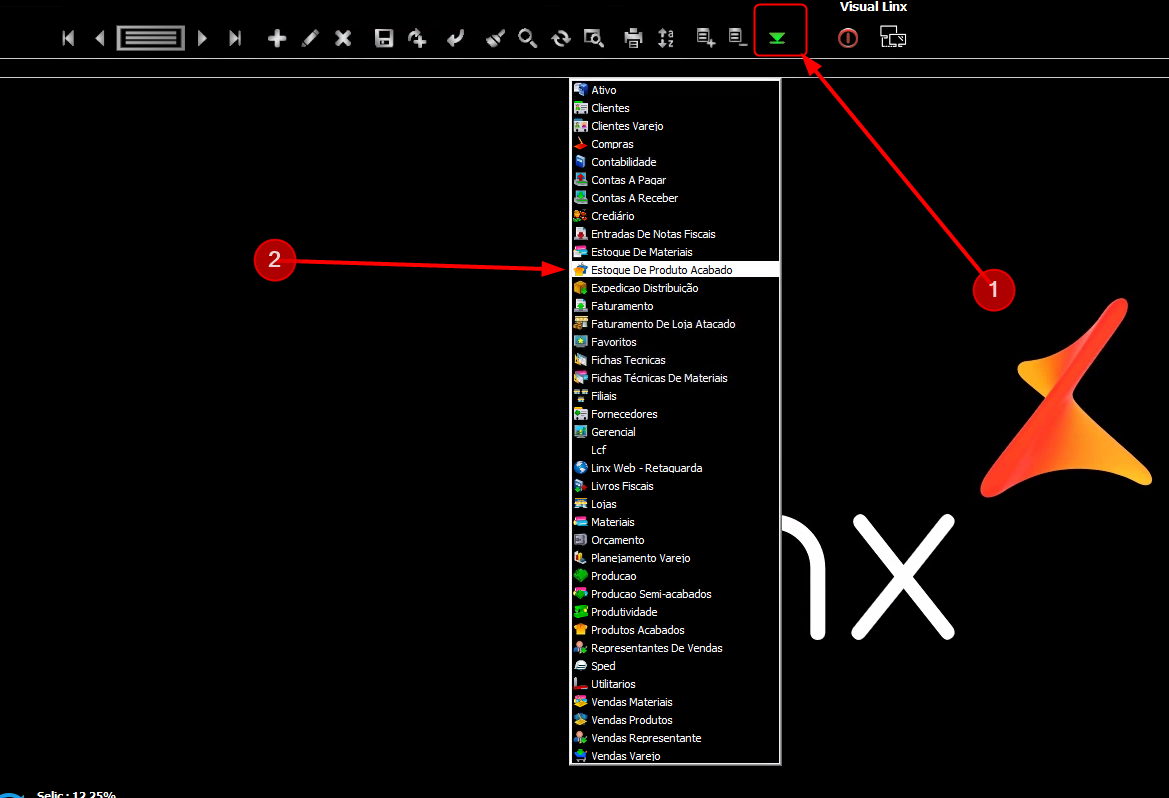Go to the last record in the toolbar
The width and height of the screenshot is (1169, 798).
click(x=235, y=38)
